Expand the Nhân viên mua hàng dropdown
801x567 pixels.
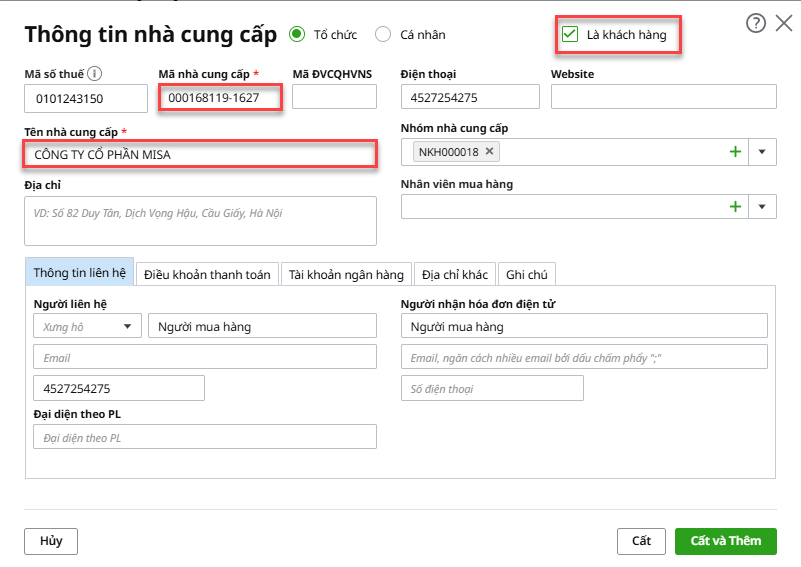[x=762, y=207]
